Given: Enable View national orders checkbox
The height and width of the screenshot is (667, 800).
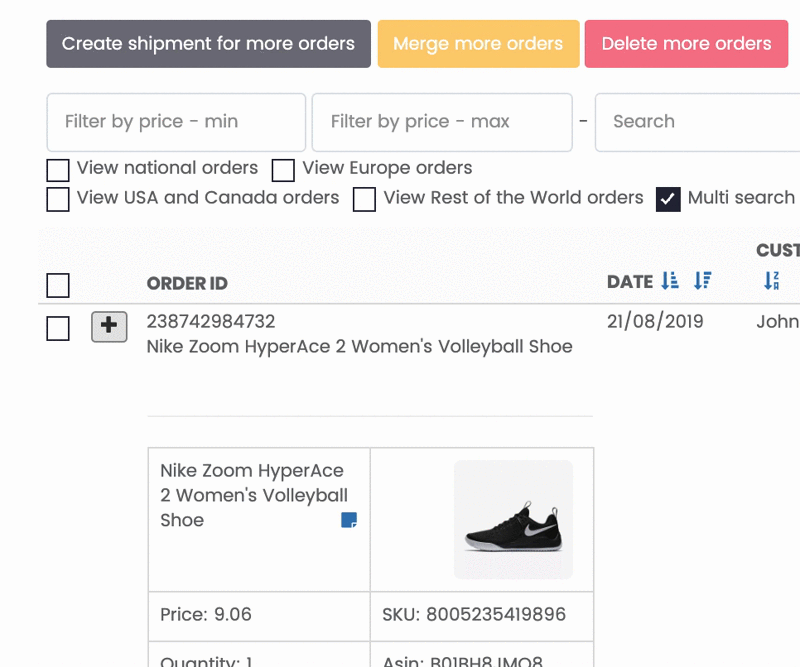Looking at the screenshot, I should (x=58, y=170).
